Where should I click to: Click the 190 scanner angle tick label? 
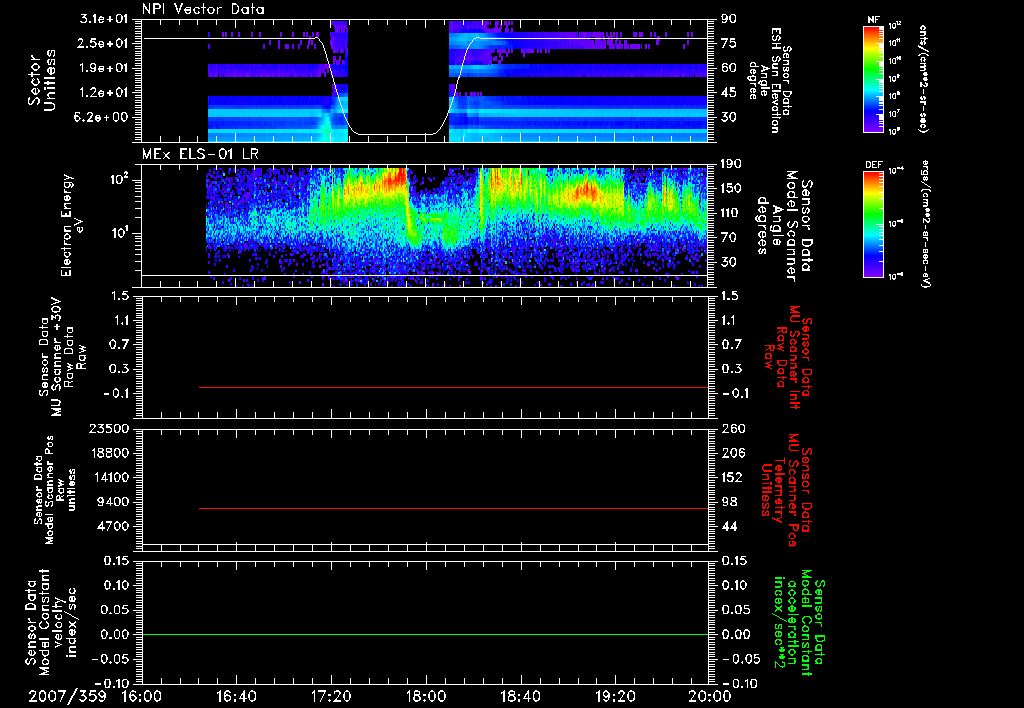[732, 164]
